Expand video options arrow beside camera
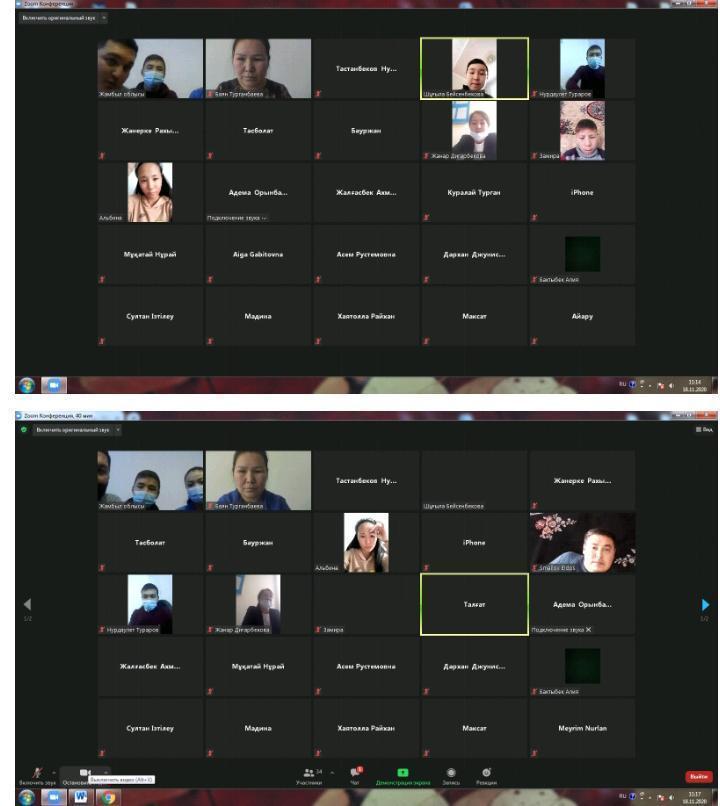 [x=107, y=771]
